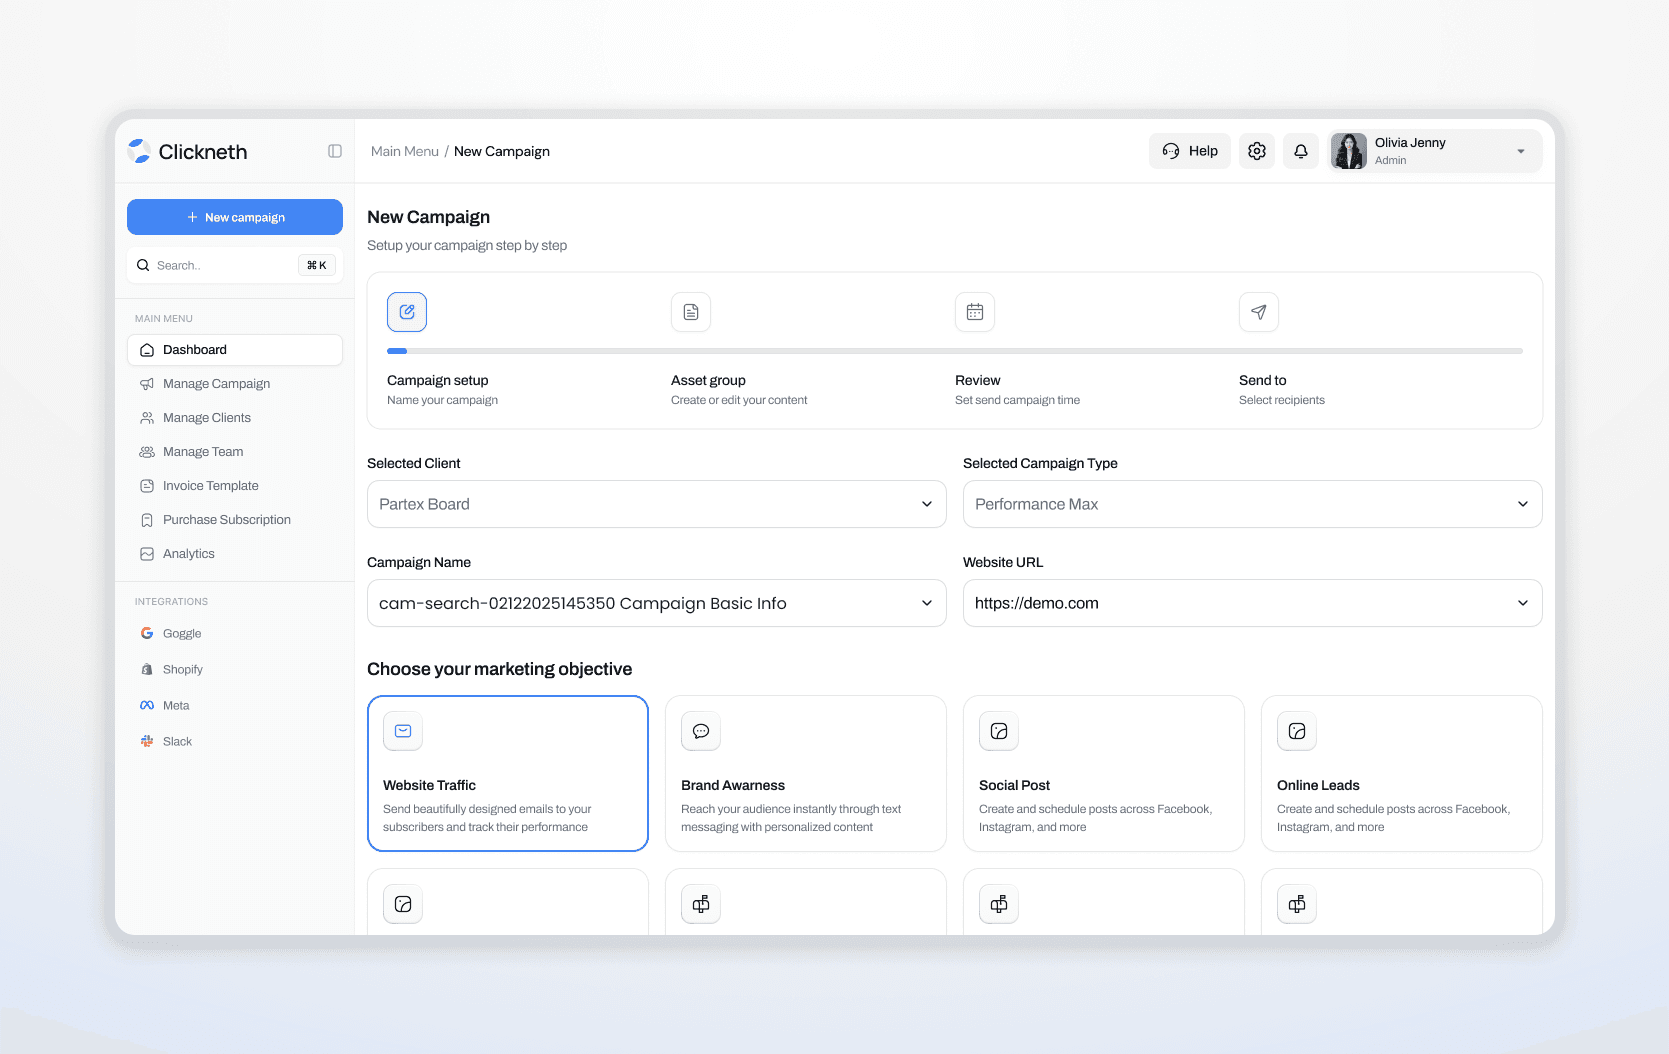The height and width of the screenshot is (1054, 1669).
Task: Open Purchase Subscription page
Action: [235, 520]
